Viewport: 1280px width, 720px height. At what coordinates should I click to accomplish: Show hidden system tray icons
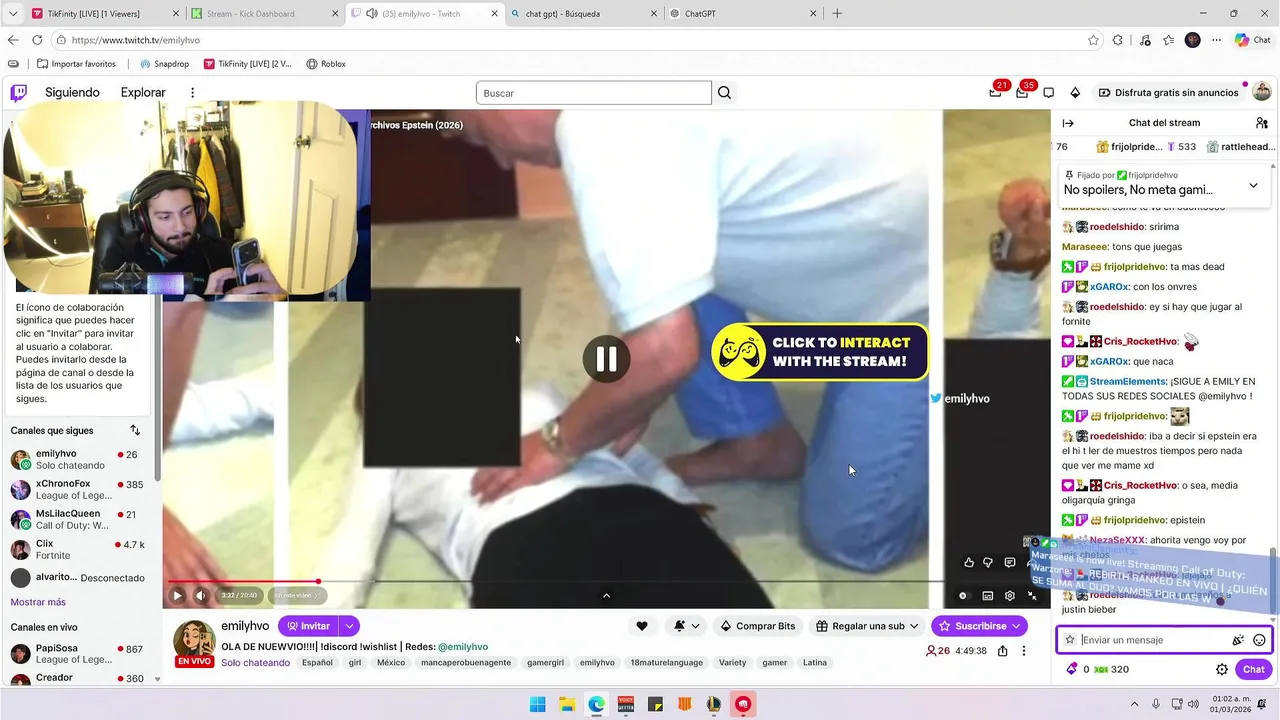(x=1135, y=704)
